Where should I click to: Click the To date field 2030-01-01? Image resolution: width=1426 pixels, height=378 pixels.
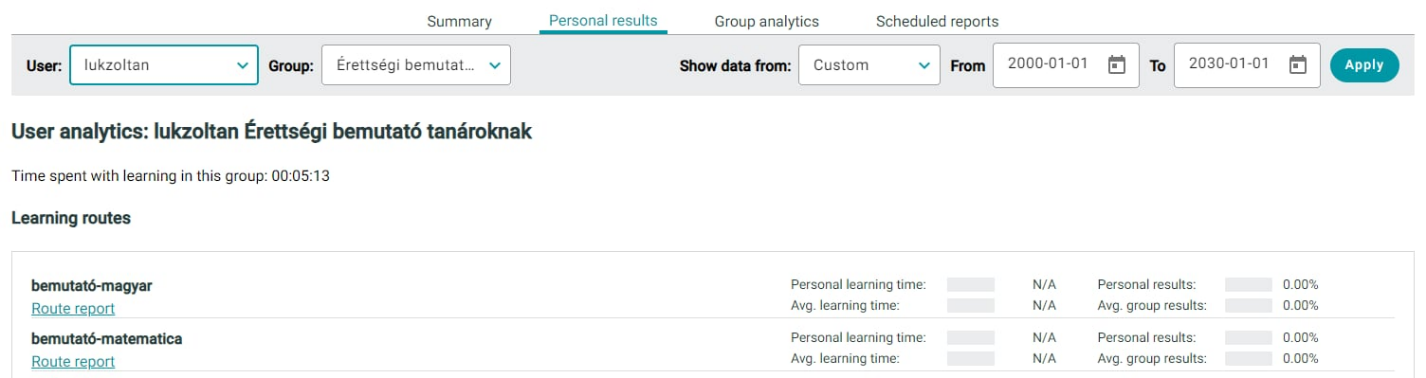point(1247,65)
